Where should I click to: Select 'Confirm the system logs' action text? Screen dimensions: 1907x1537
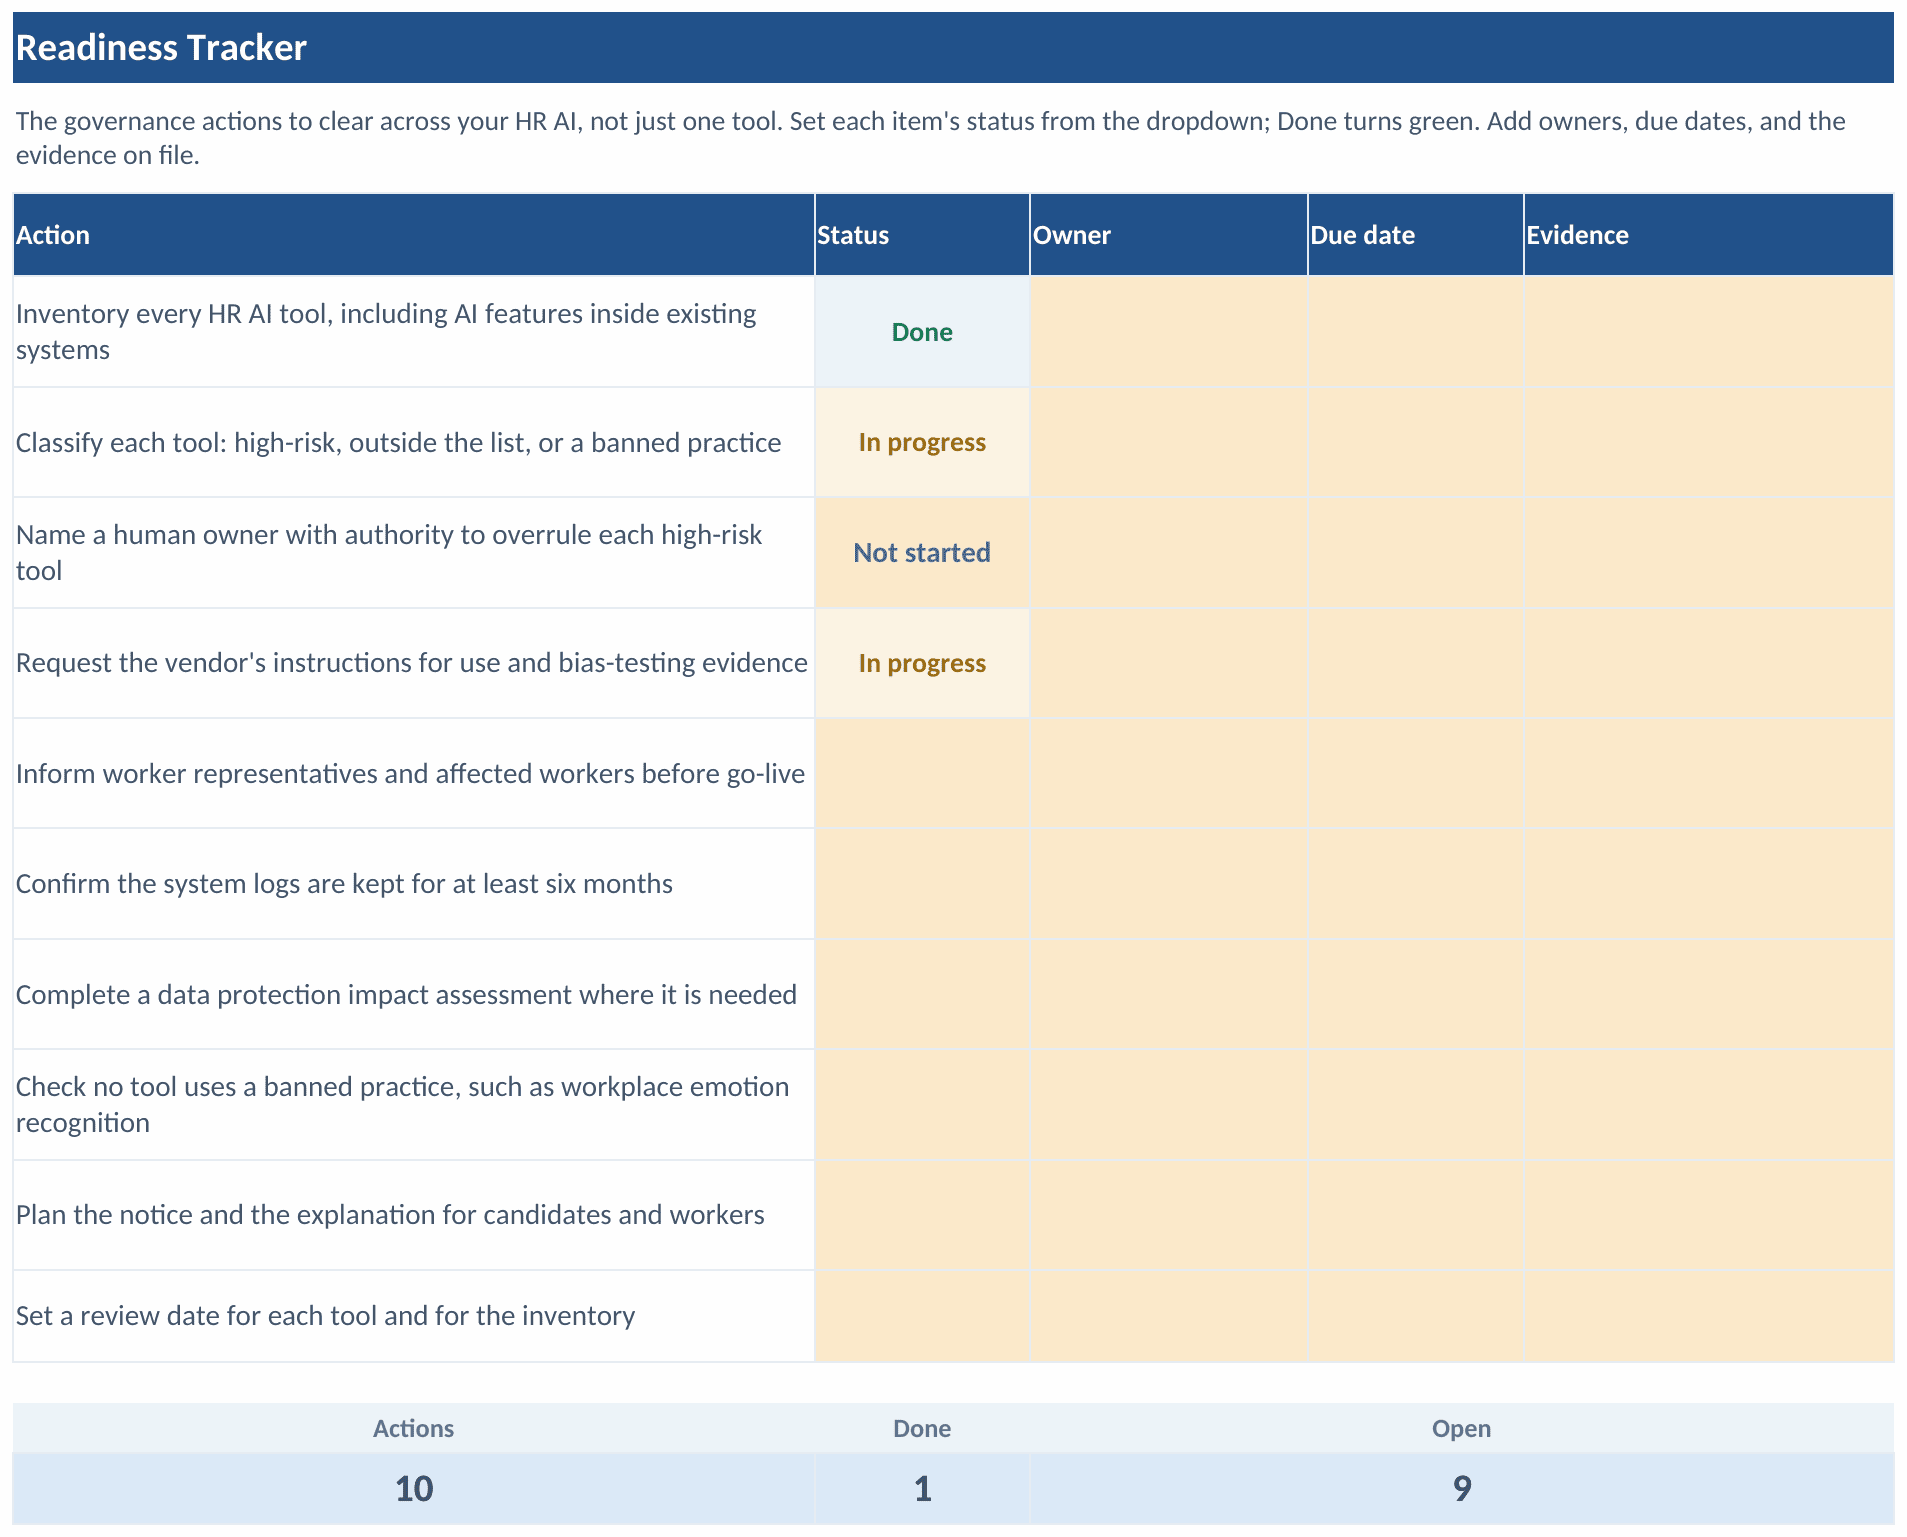pyautogui.click(x=344, y=884)
